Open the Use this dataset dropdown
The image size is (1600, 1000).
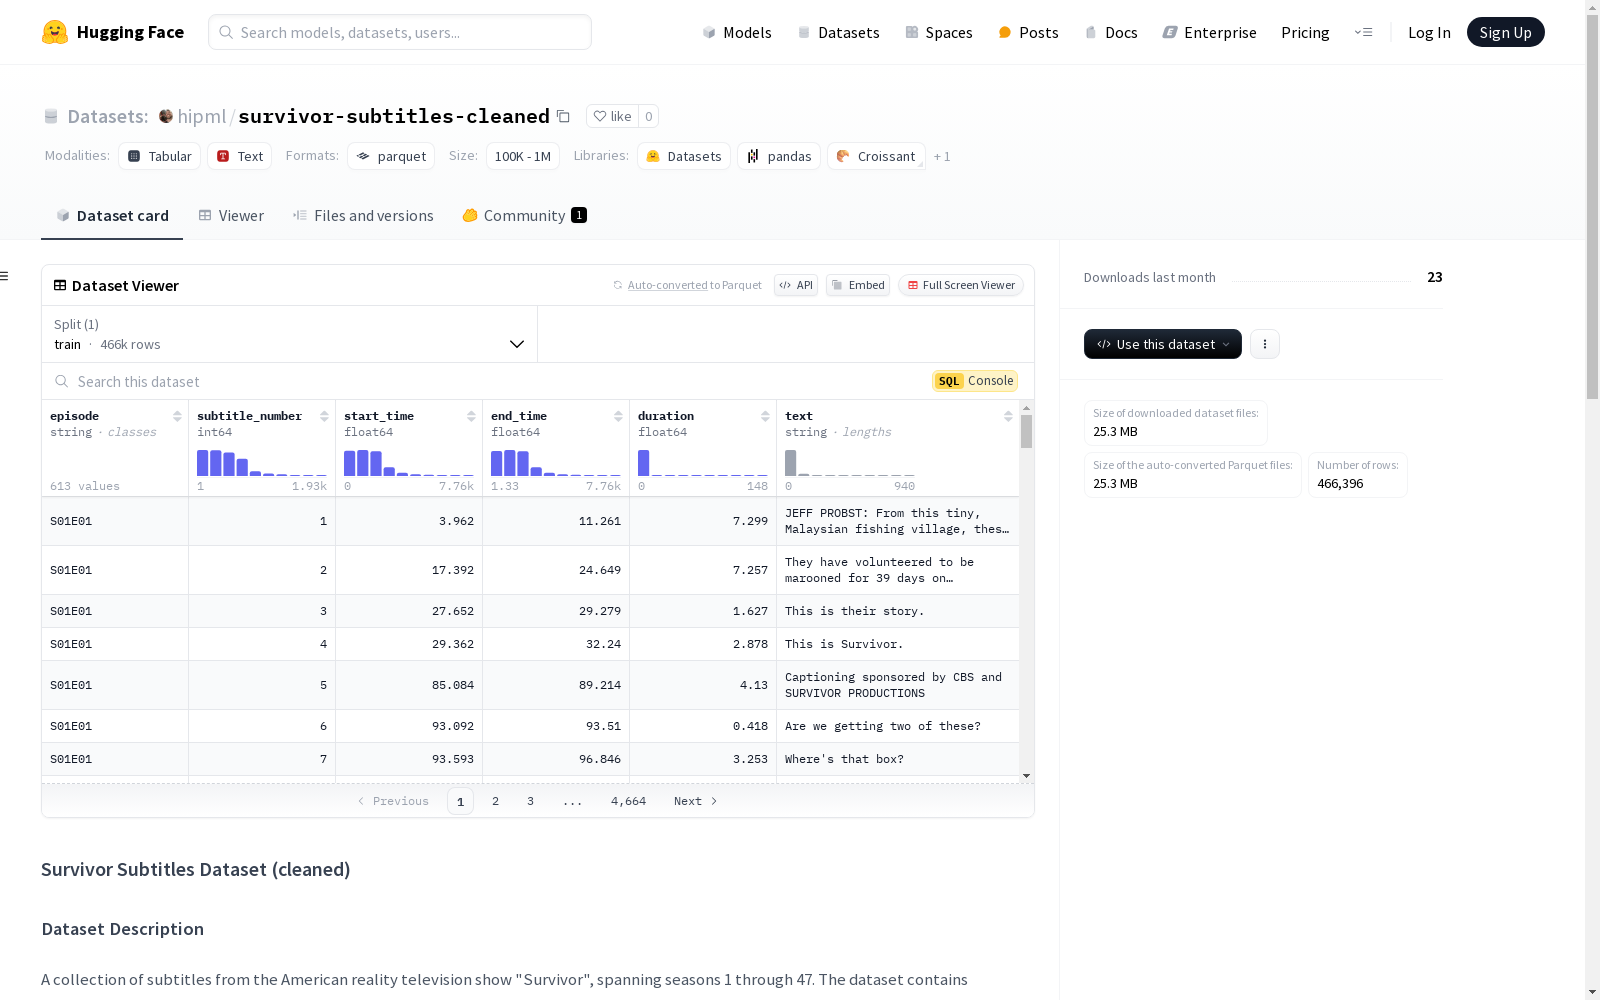tap(1163, 344)
